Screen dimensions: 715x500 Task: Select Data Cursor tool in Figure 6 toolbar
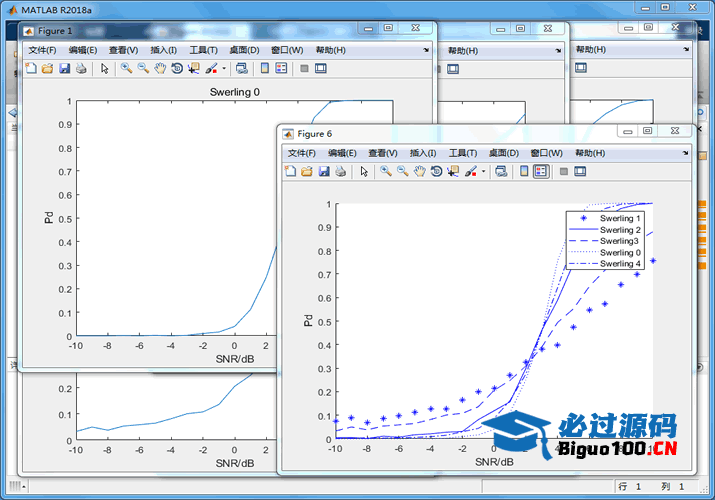click(x=453, y=171)
